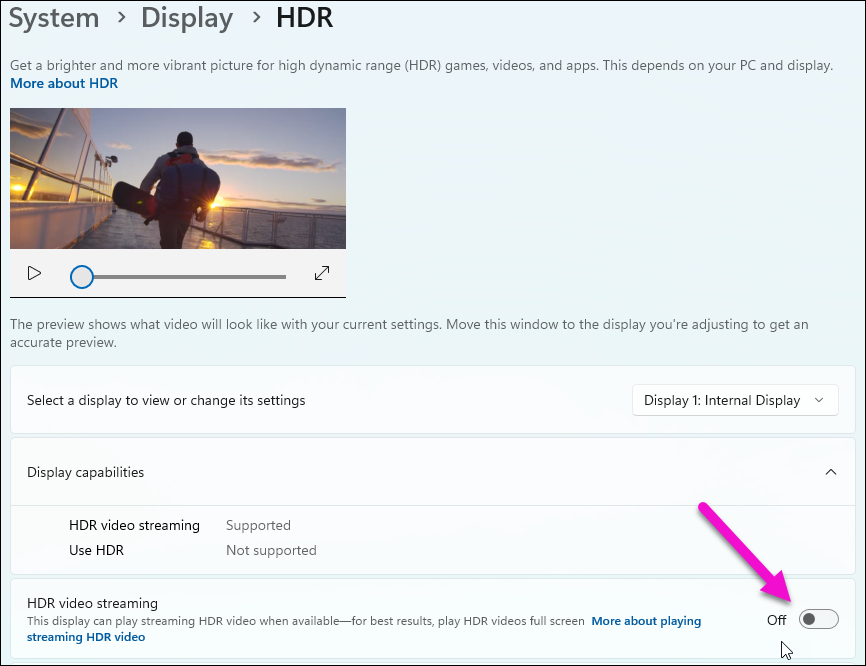
Task: Click the HDR page title in breadcrumb
Action: pos(304,18)
